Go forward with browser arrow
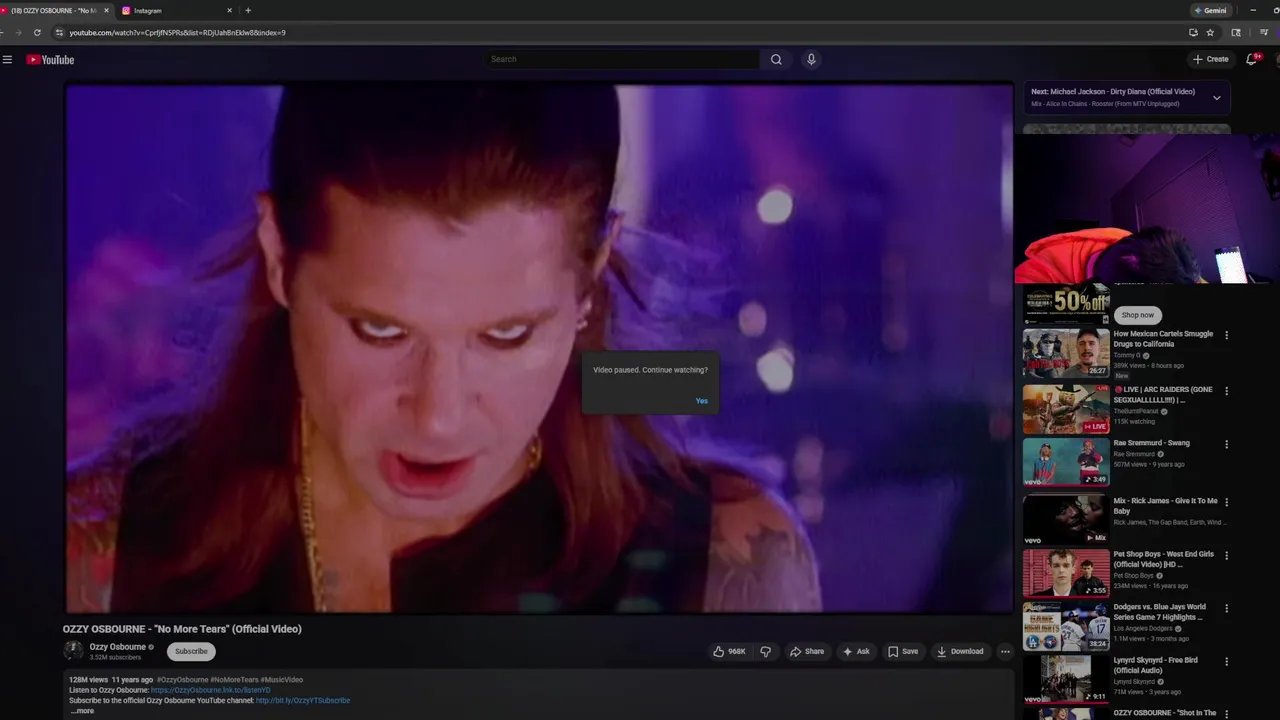1280x720 pixels. (x=18, y=32)
